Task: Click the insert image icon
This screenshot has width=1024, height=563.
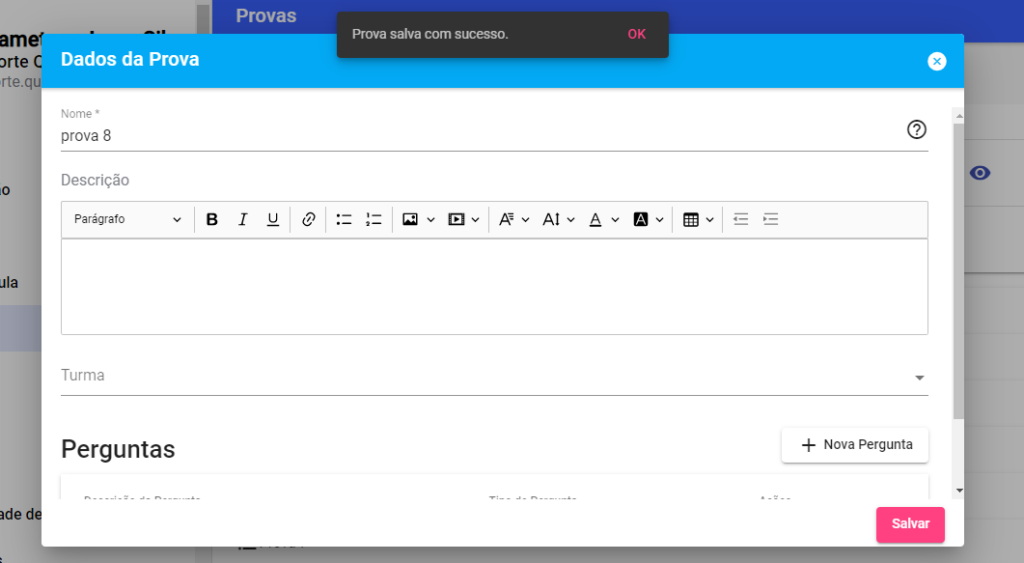Action: 410,219
